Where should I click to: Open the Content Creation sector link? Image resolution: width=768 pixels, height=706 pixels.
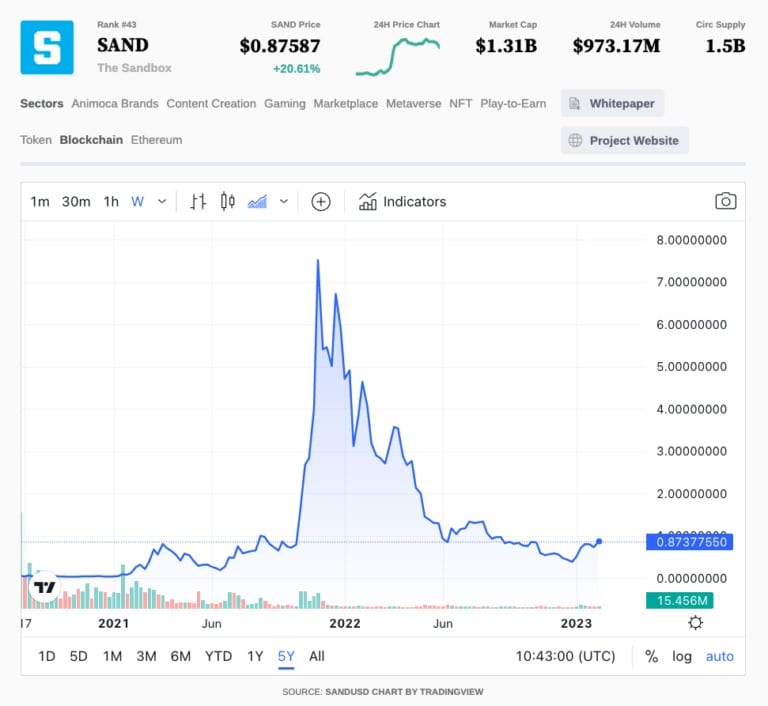click(x=211, y=103)
